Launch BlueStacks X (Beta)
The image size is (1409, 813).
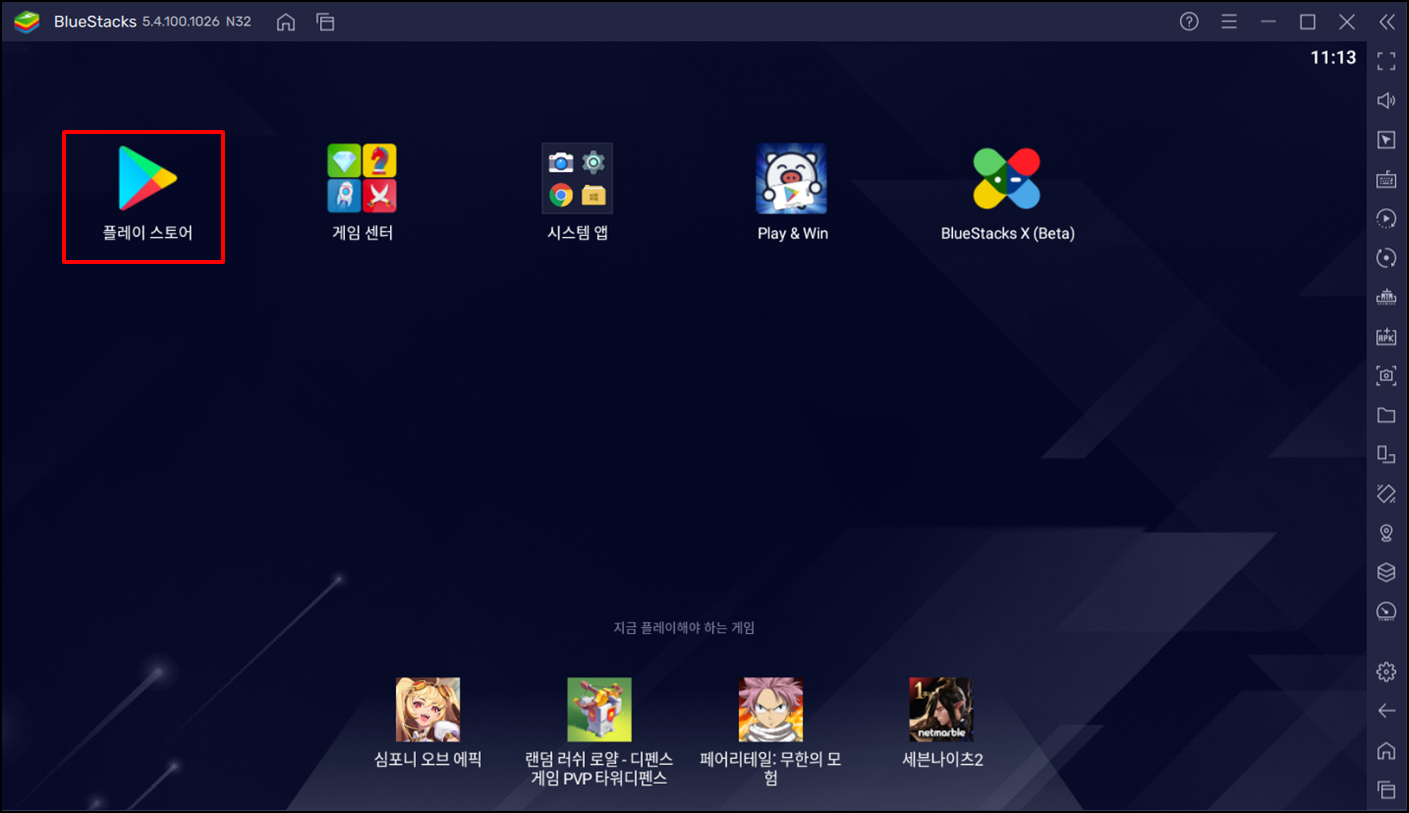click(x=1007, y=179)
